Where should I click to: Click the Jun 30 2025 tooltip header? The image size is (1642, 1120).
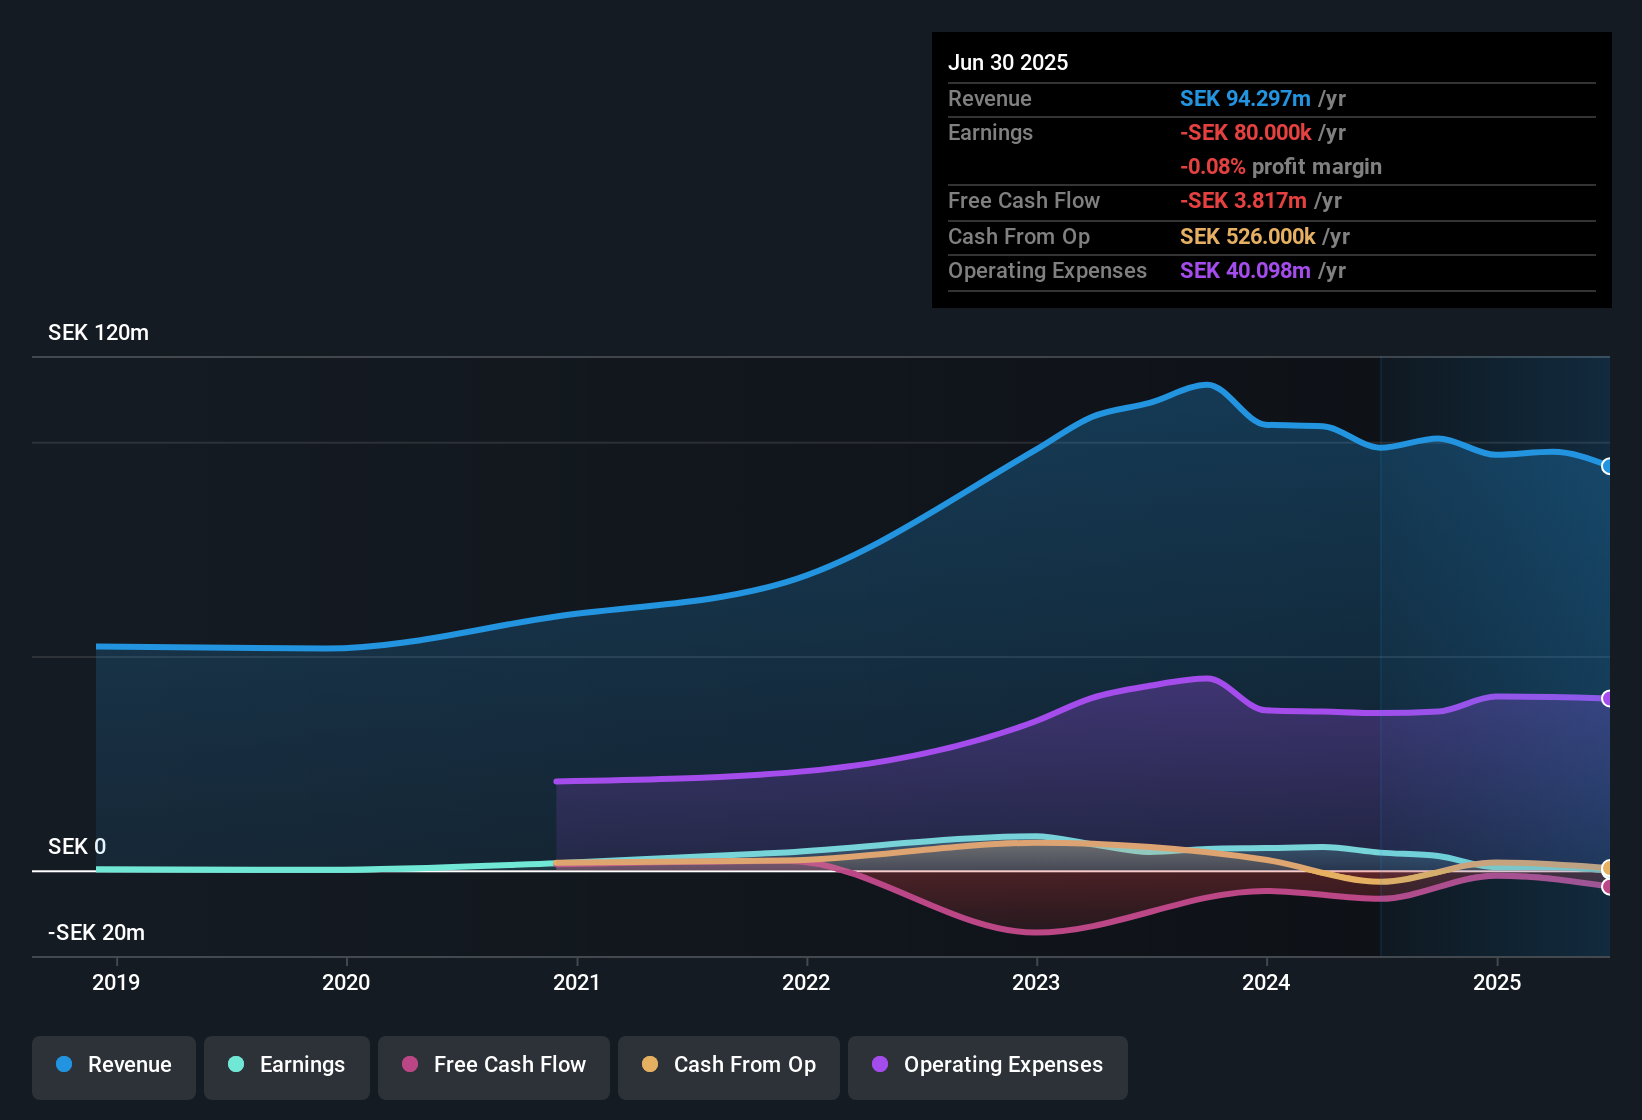[1008, 62]
